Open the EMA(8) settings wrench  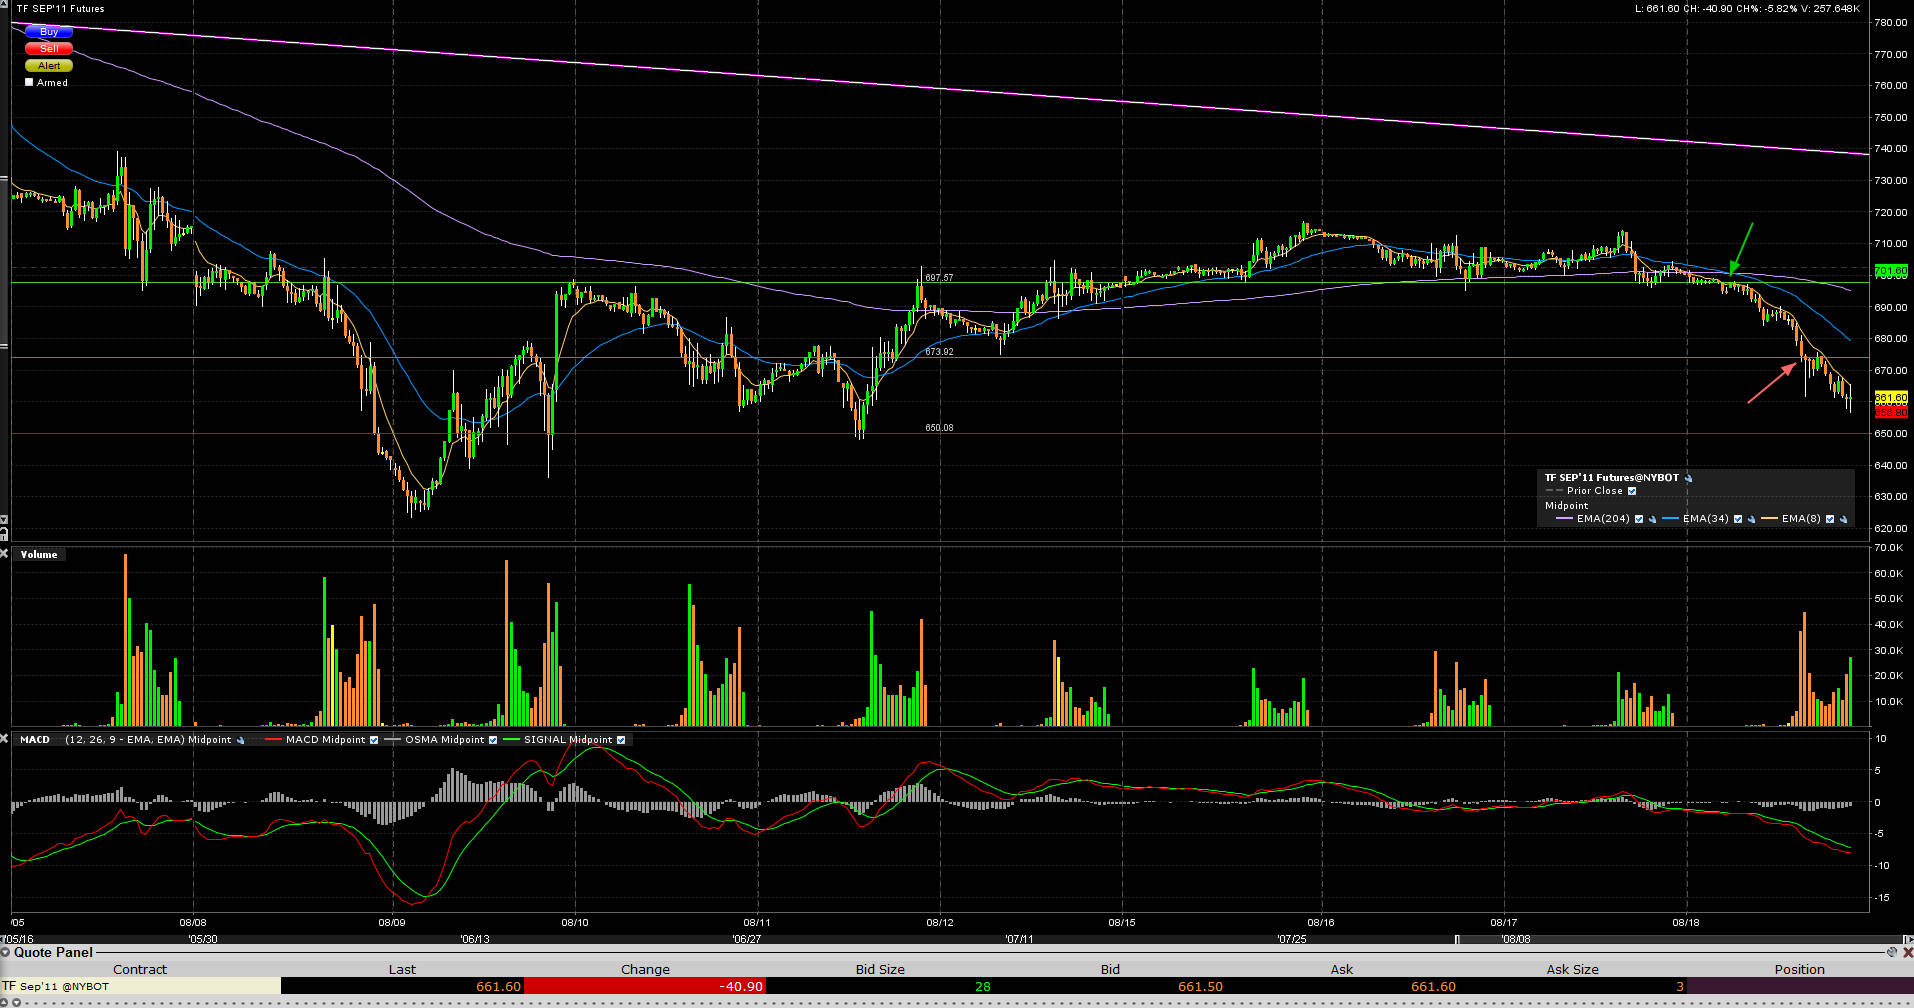(1843, 519)
